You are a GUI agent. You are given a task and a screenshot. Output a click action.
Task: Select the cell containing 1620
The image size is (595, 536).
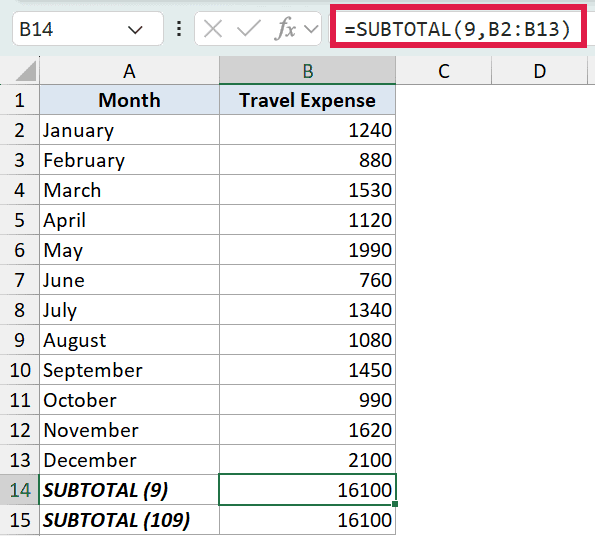[308, 430]
